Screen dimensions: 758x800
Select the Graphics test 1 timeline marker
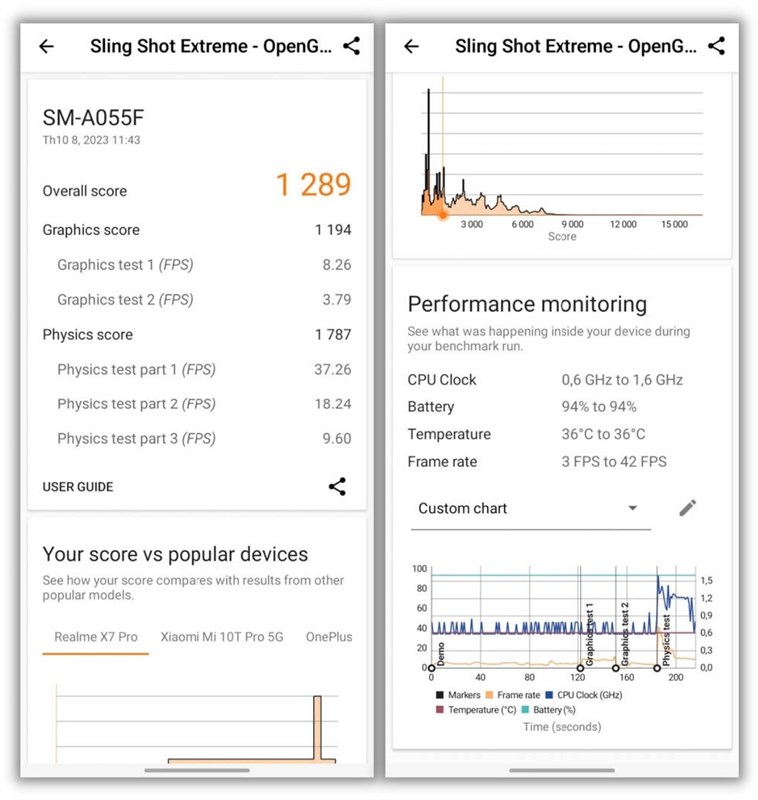(581, 667)
